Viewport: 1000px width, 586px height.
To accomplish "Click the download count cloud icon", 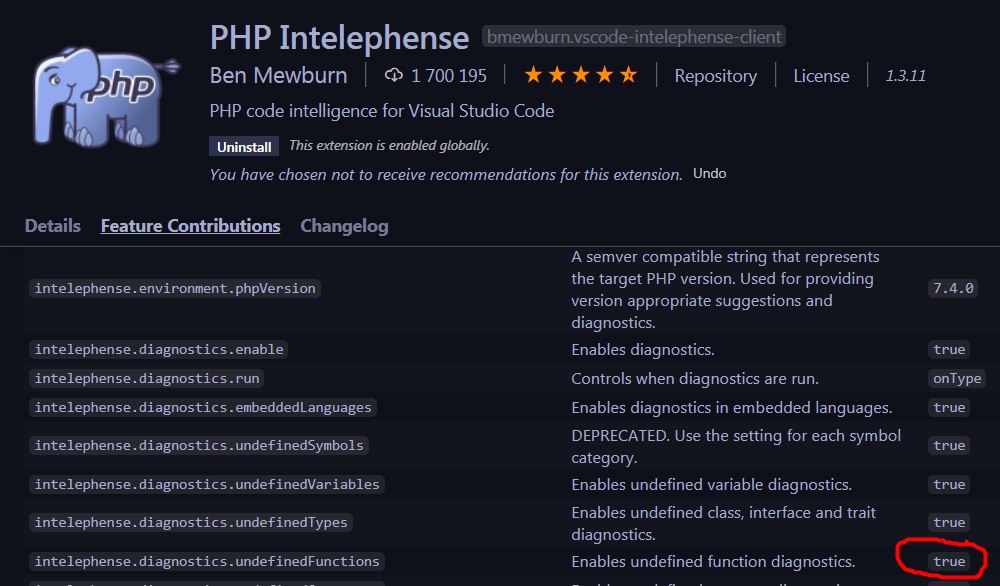I will (x=393, y=76).
